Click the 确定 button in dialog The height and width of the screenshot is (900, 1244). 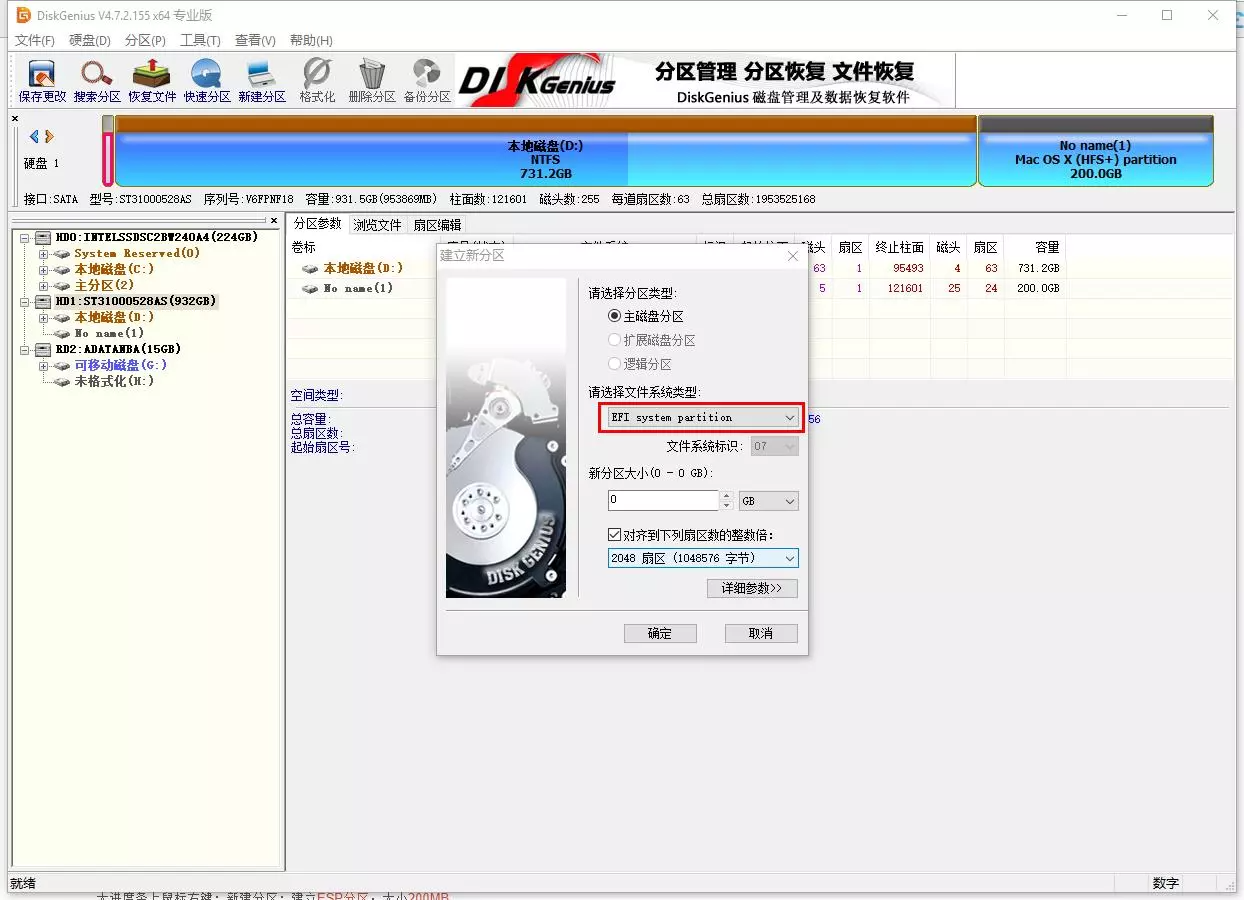tap(659, 633)
